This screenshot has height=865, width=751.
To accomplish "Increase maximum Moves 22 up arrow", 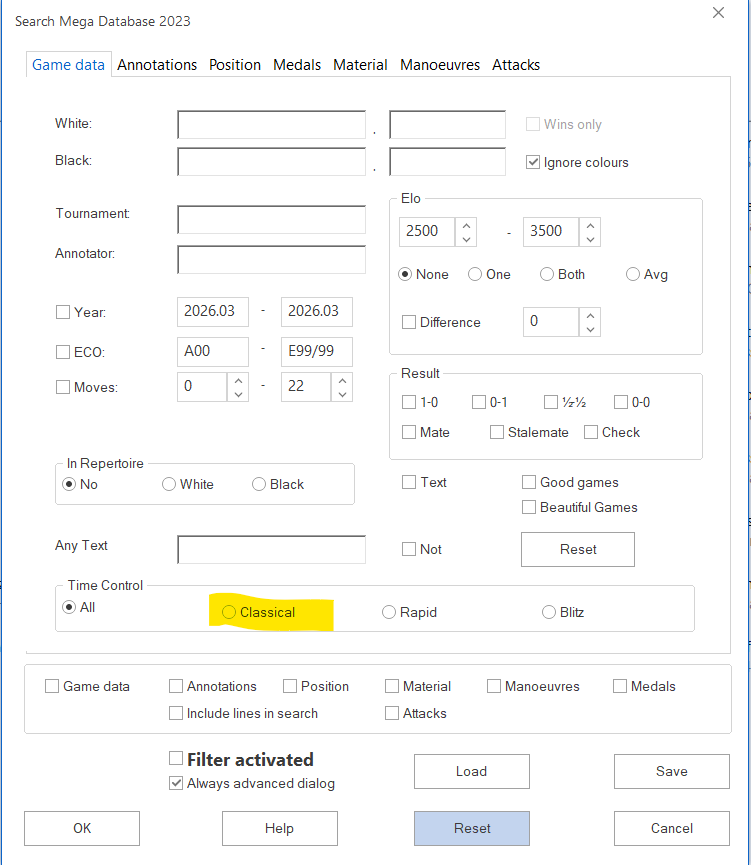I will point(342,381).
